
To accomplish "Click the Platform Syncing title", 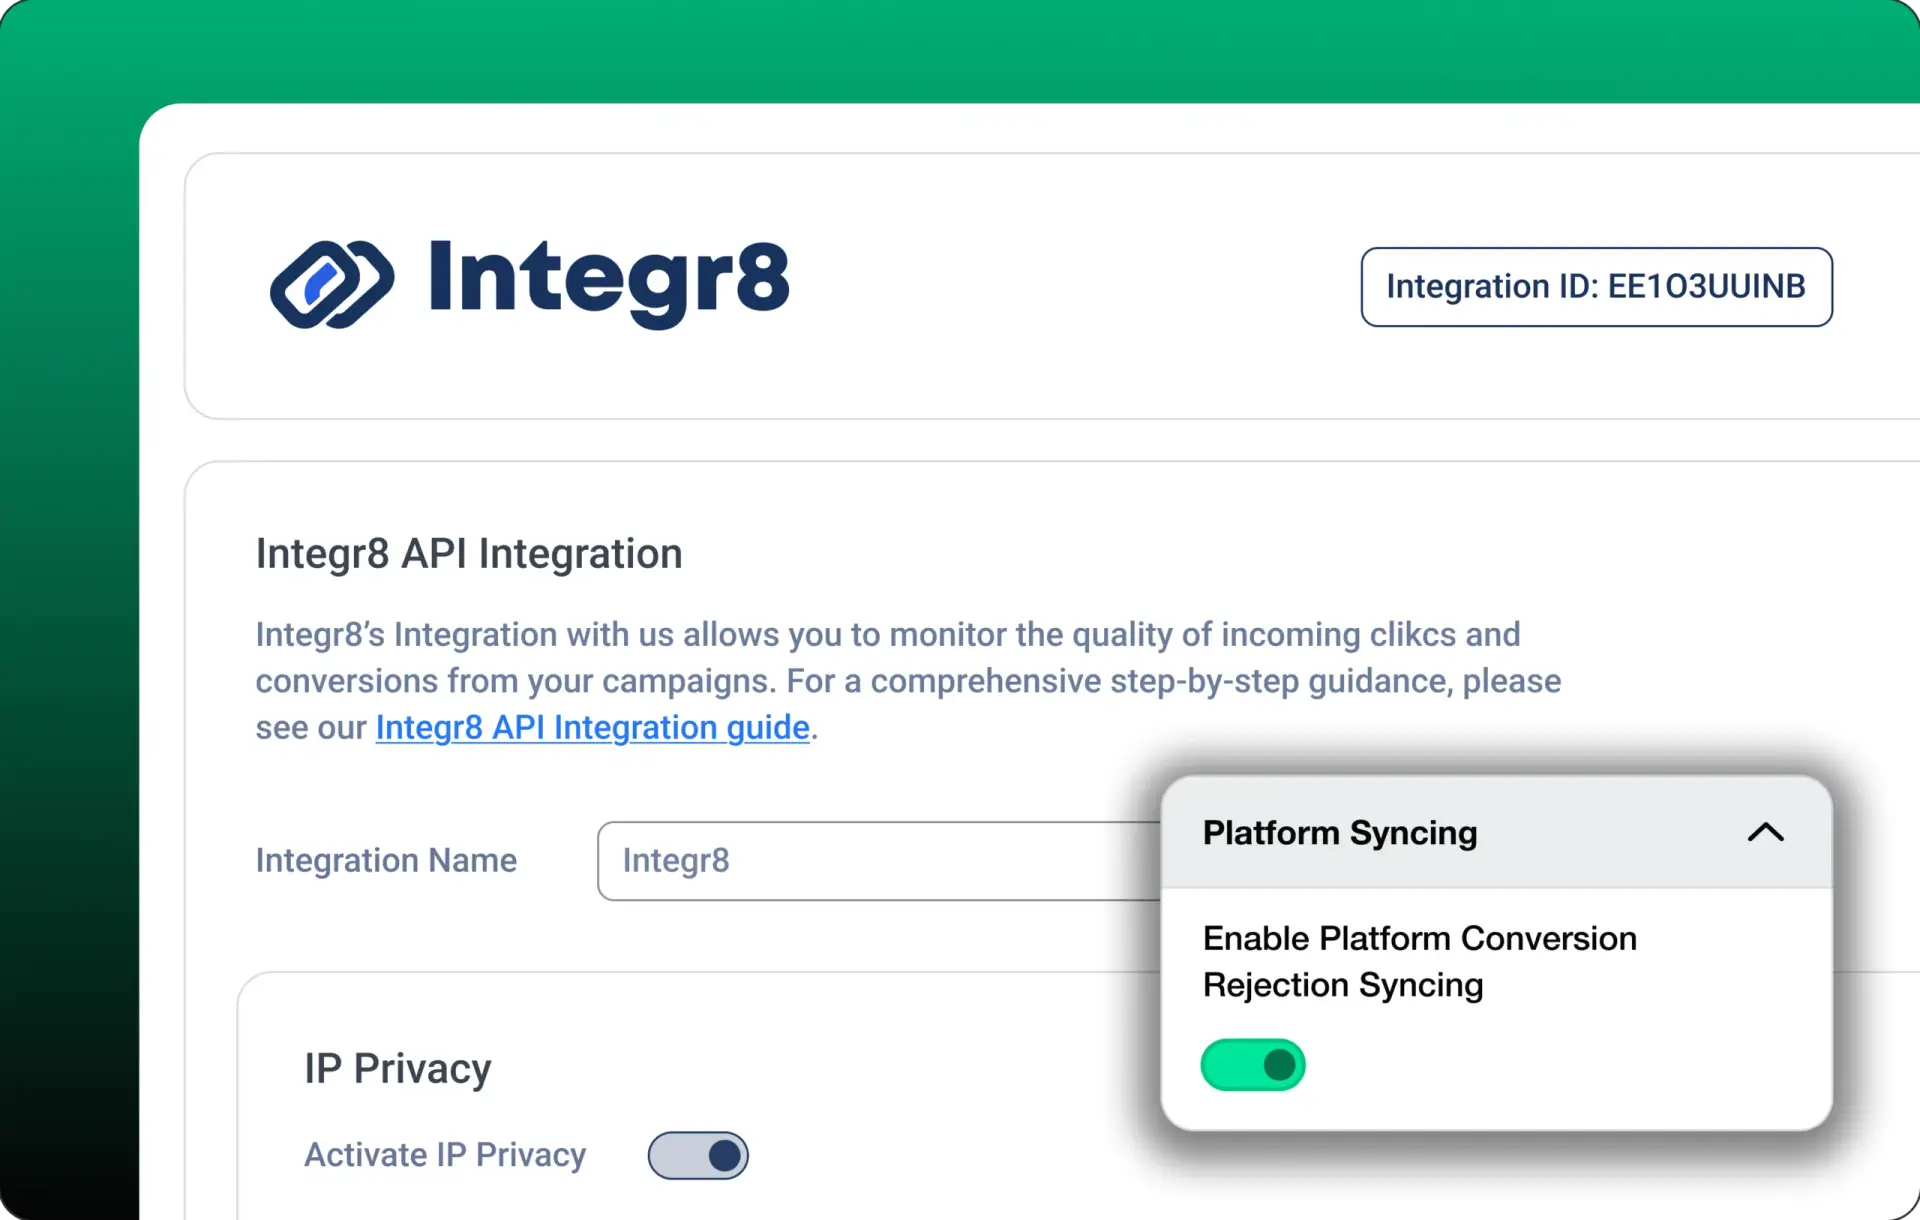I will (x=1340, y=832).
